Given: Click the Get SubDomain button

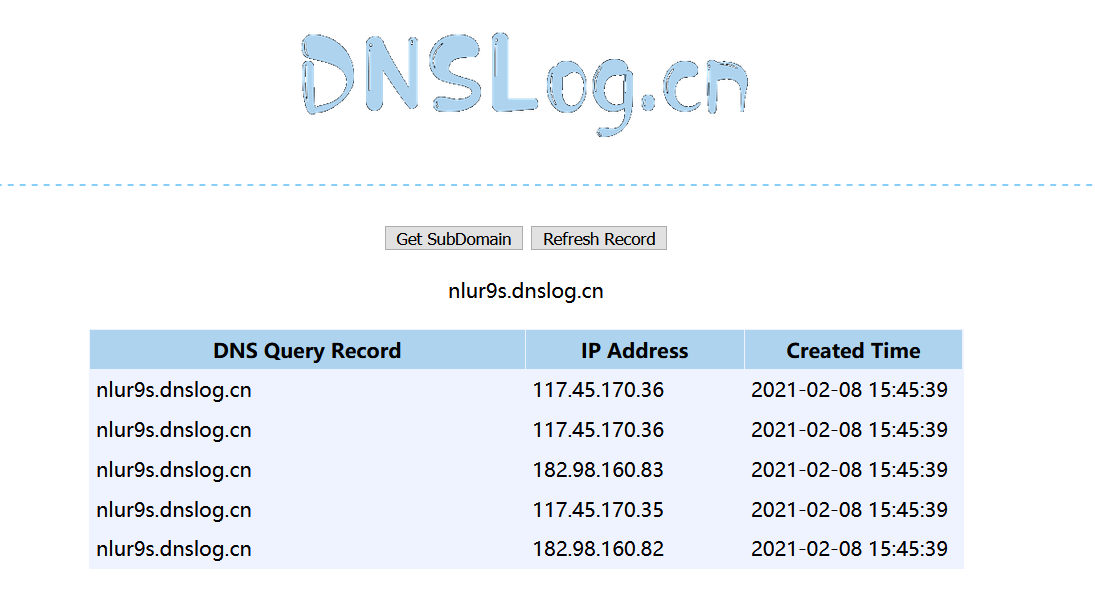Looking at the screenshot, I should point(453,238).
